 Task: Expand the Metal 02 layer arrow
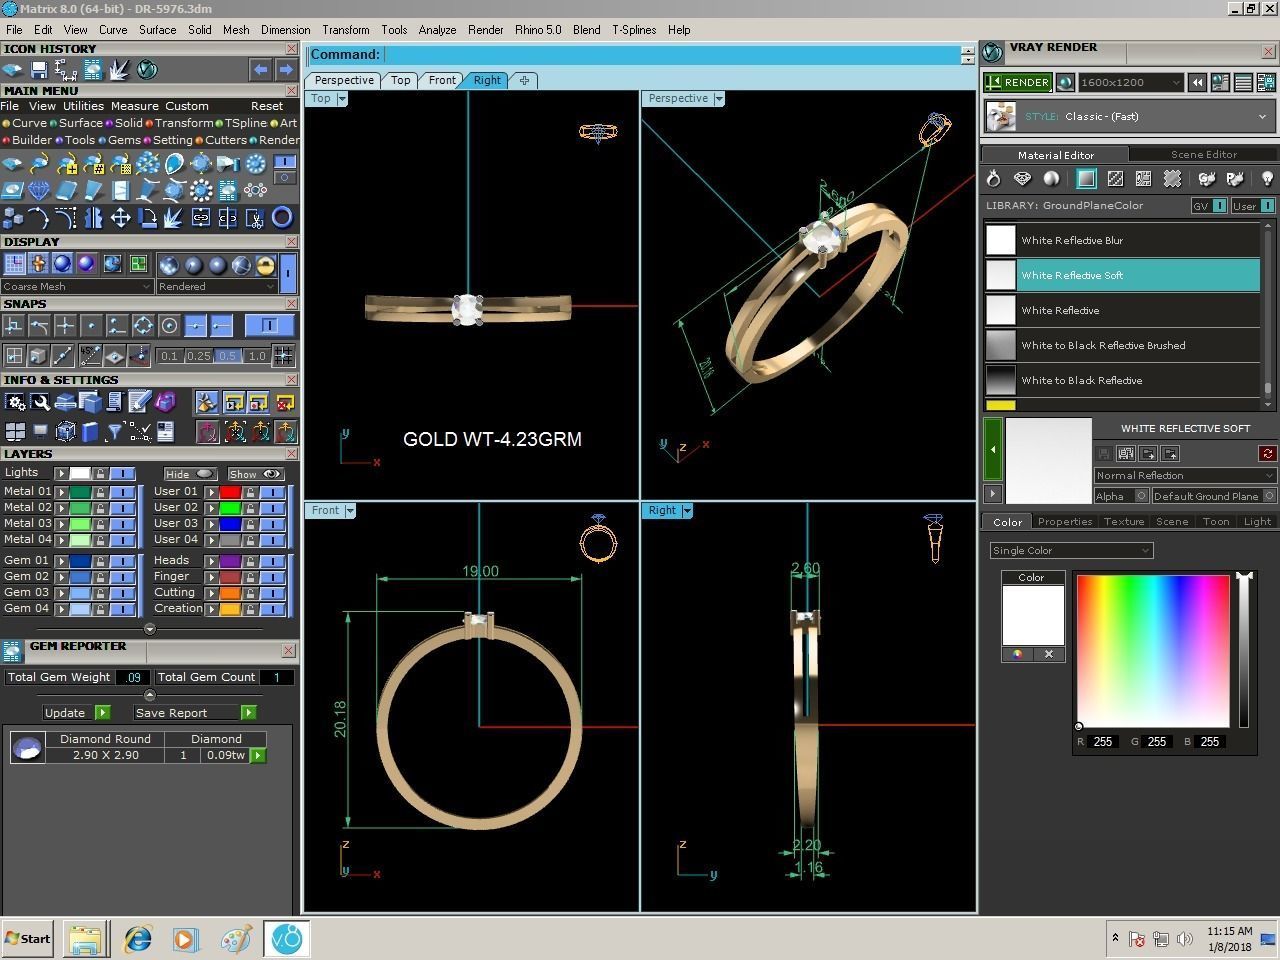point(61,508)
